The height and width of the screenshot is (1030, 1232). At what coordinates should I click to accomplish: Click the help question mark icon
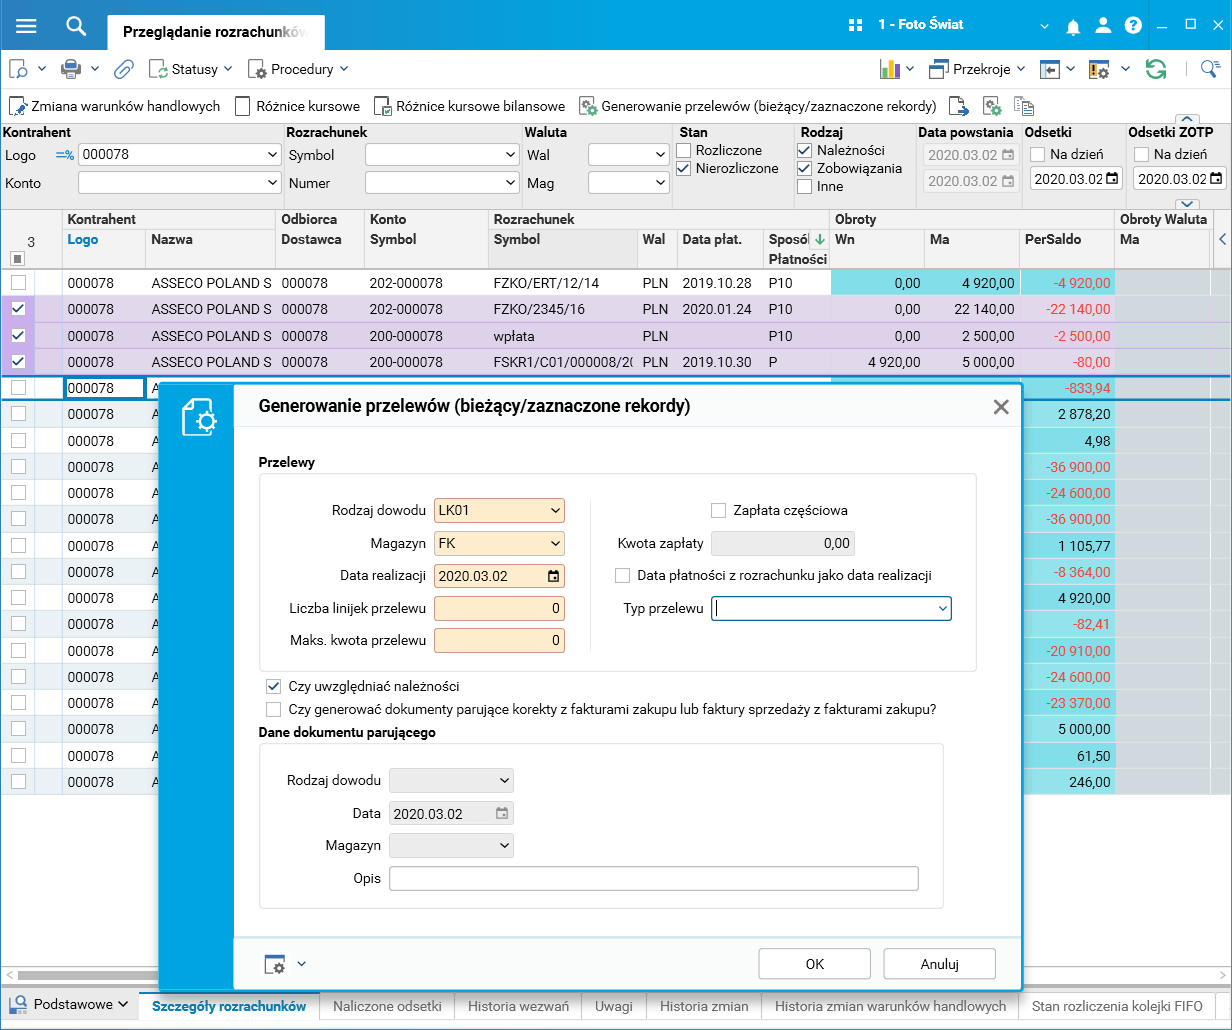click(1133, 25)
